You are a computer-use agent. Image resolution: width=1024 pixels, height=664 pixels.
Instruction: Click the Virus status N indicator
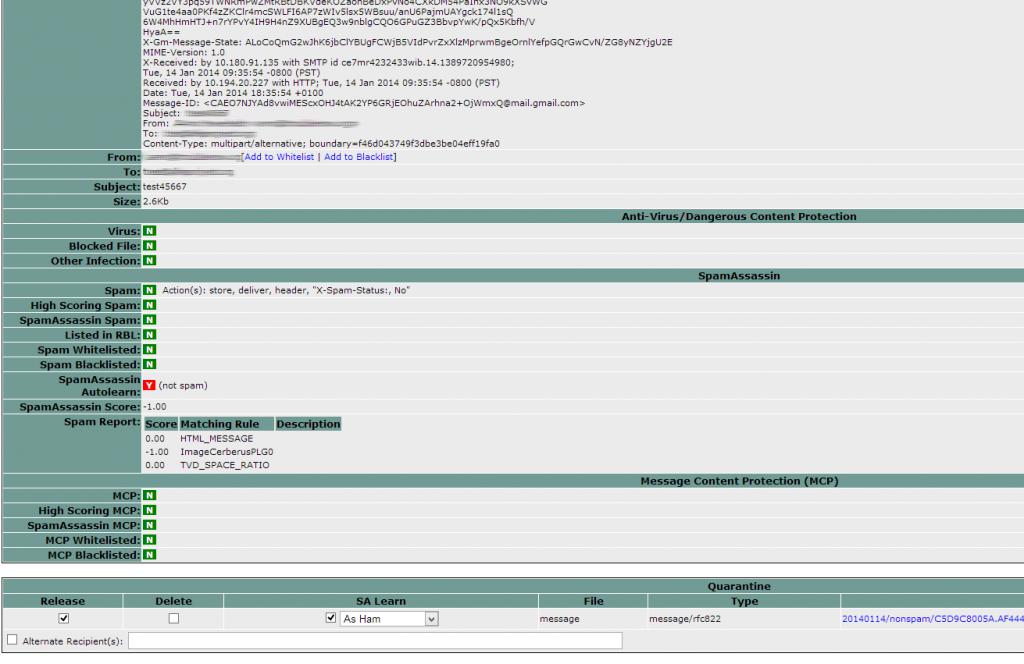150,231
